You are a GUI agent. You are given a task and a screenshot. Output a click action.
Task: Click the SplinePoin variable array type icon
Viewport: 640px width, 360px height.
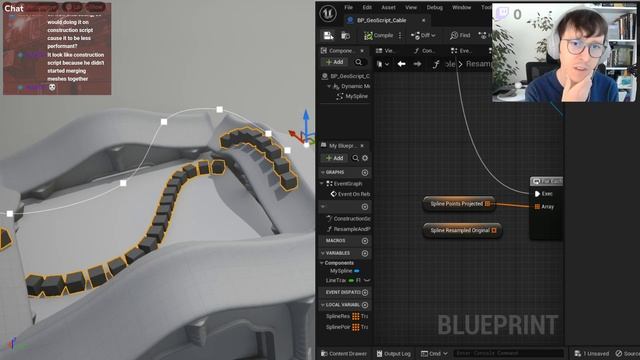pyautogui.click(x=356, y=327)
